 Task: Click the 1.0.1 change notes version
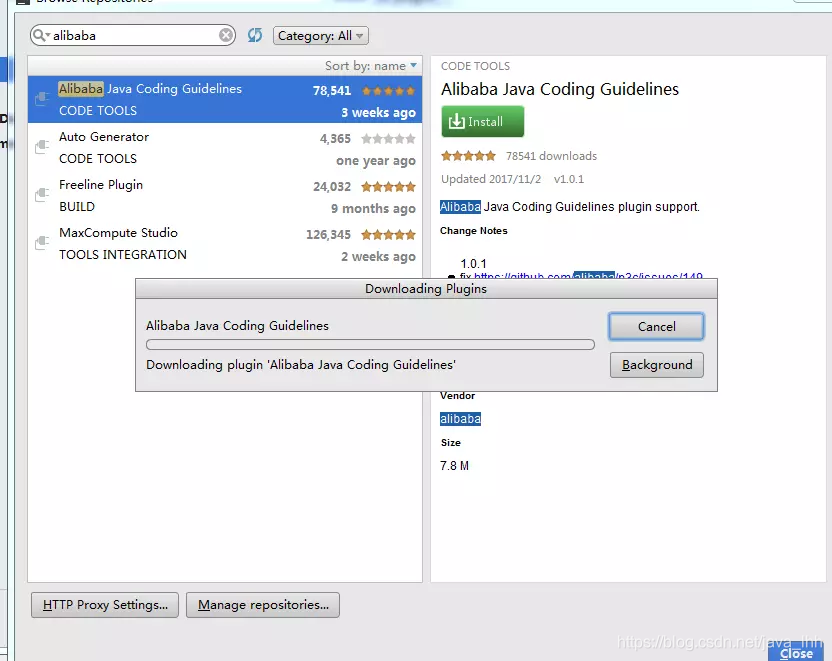pos(473,264)
